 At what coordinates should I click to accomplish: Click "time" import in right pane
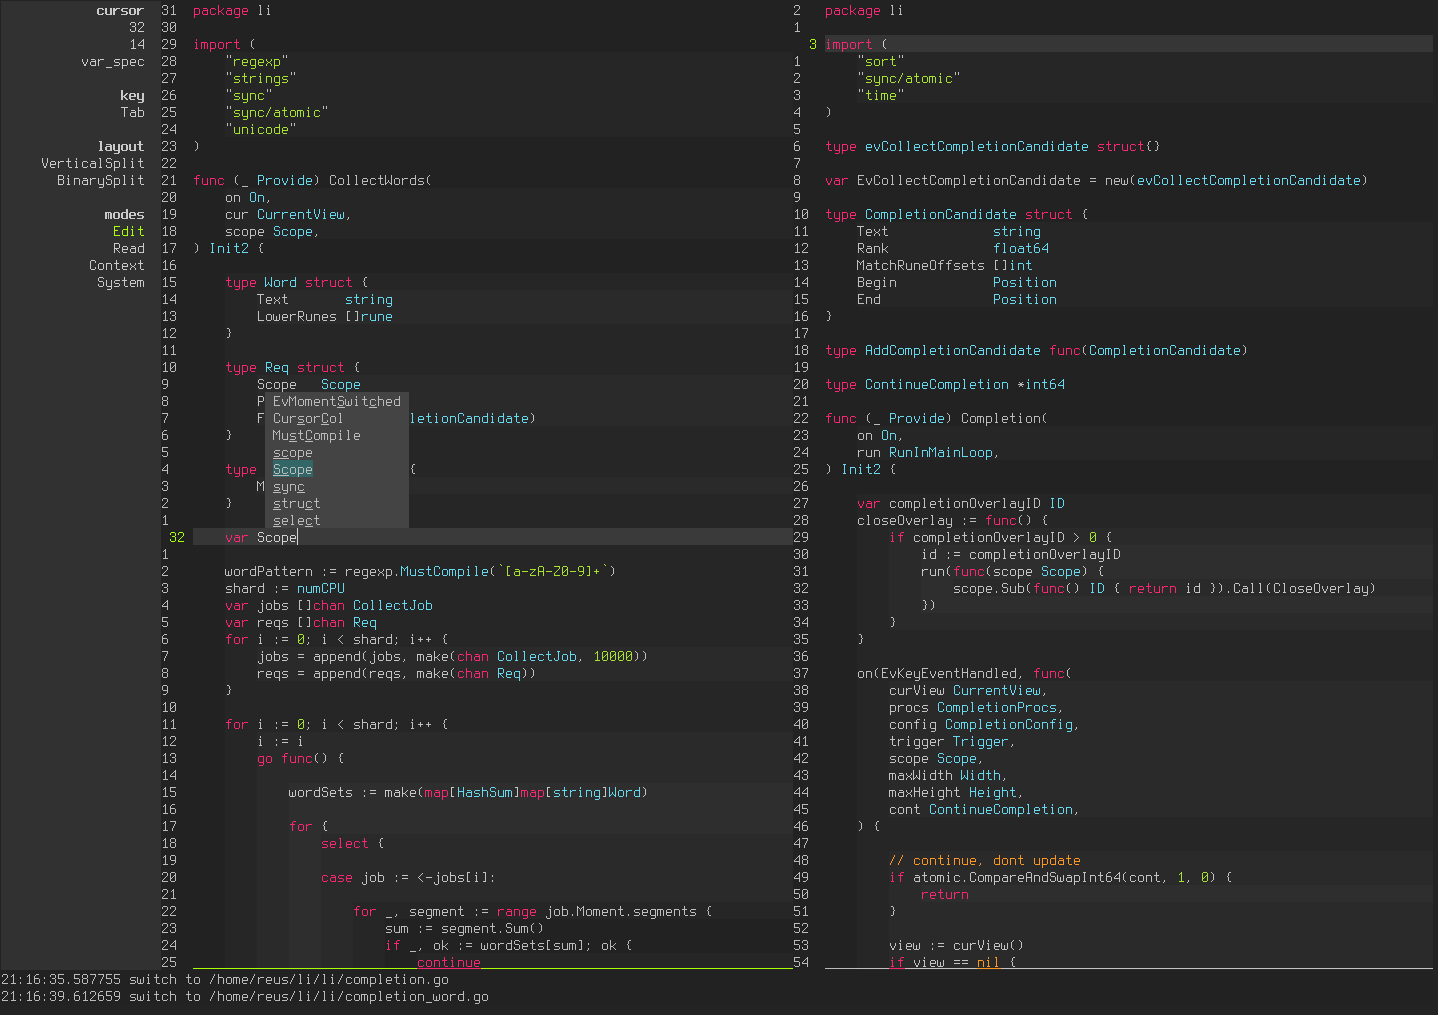[880, 95]
